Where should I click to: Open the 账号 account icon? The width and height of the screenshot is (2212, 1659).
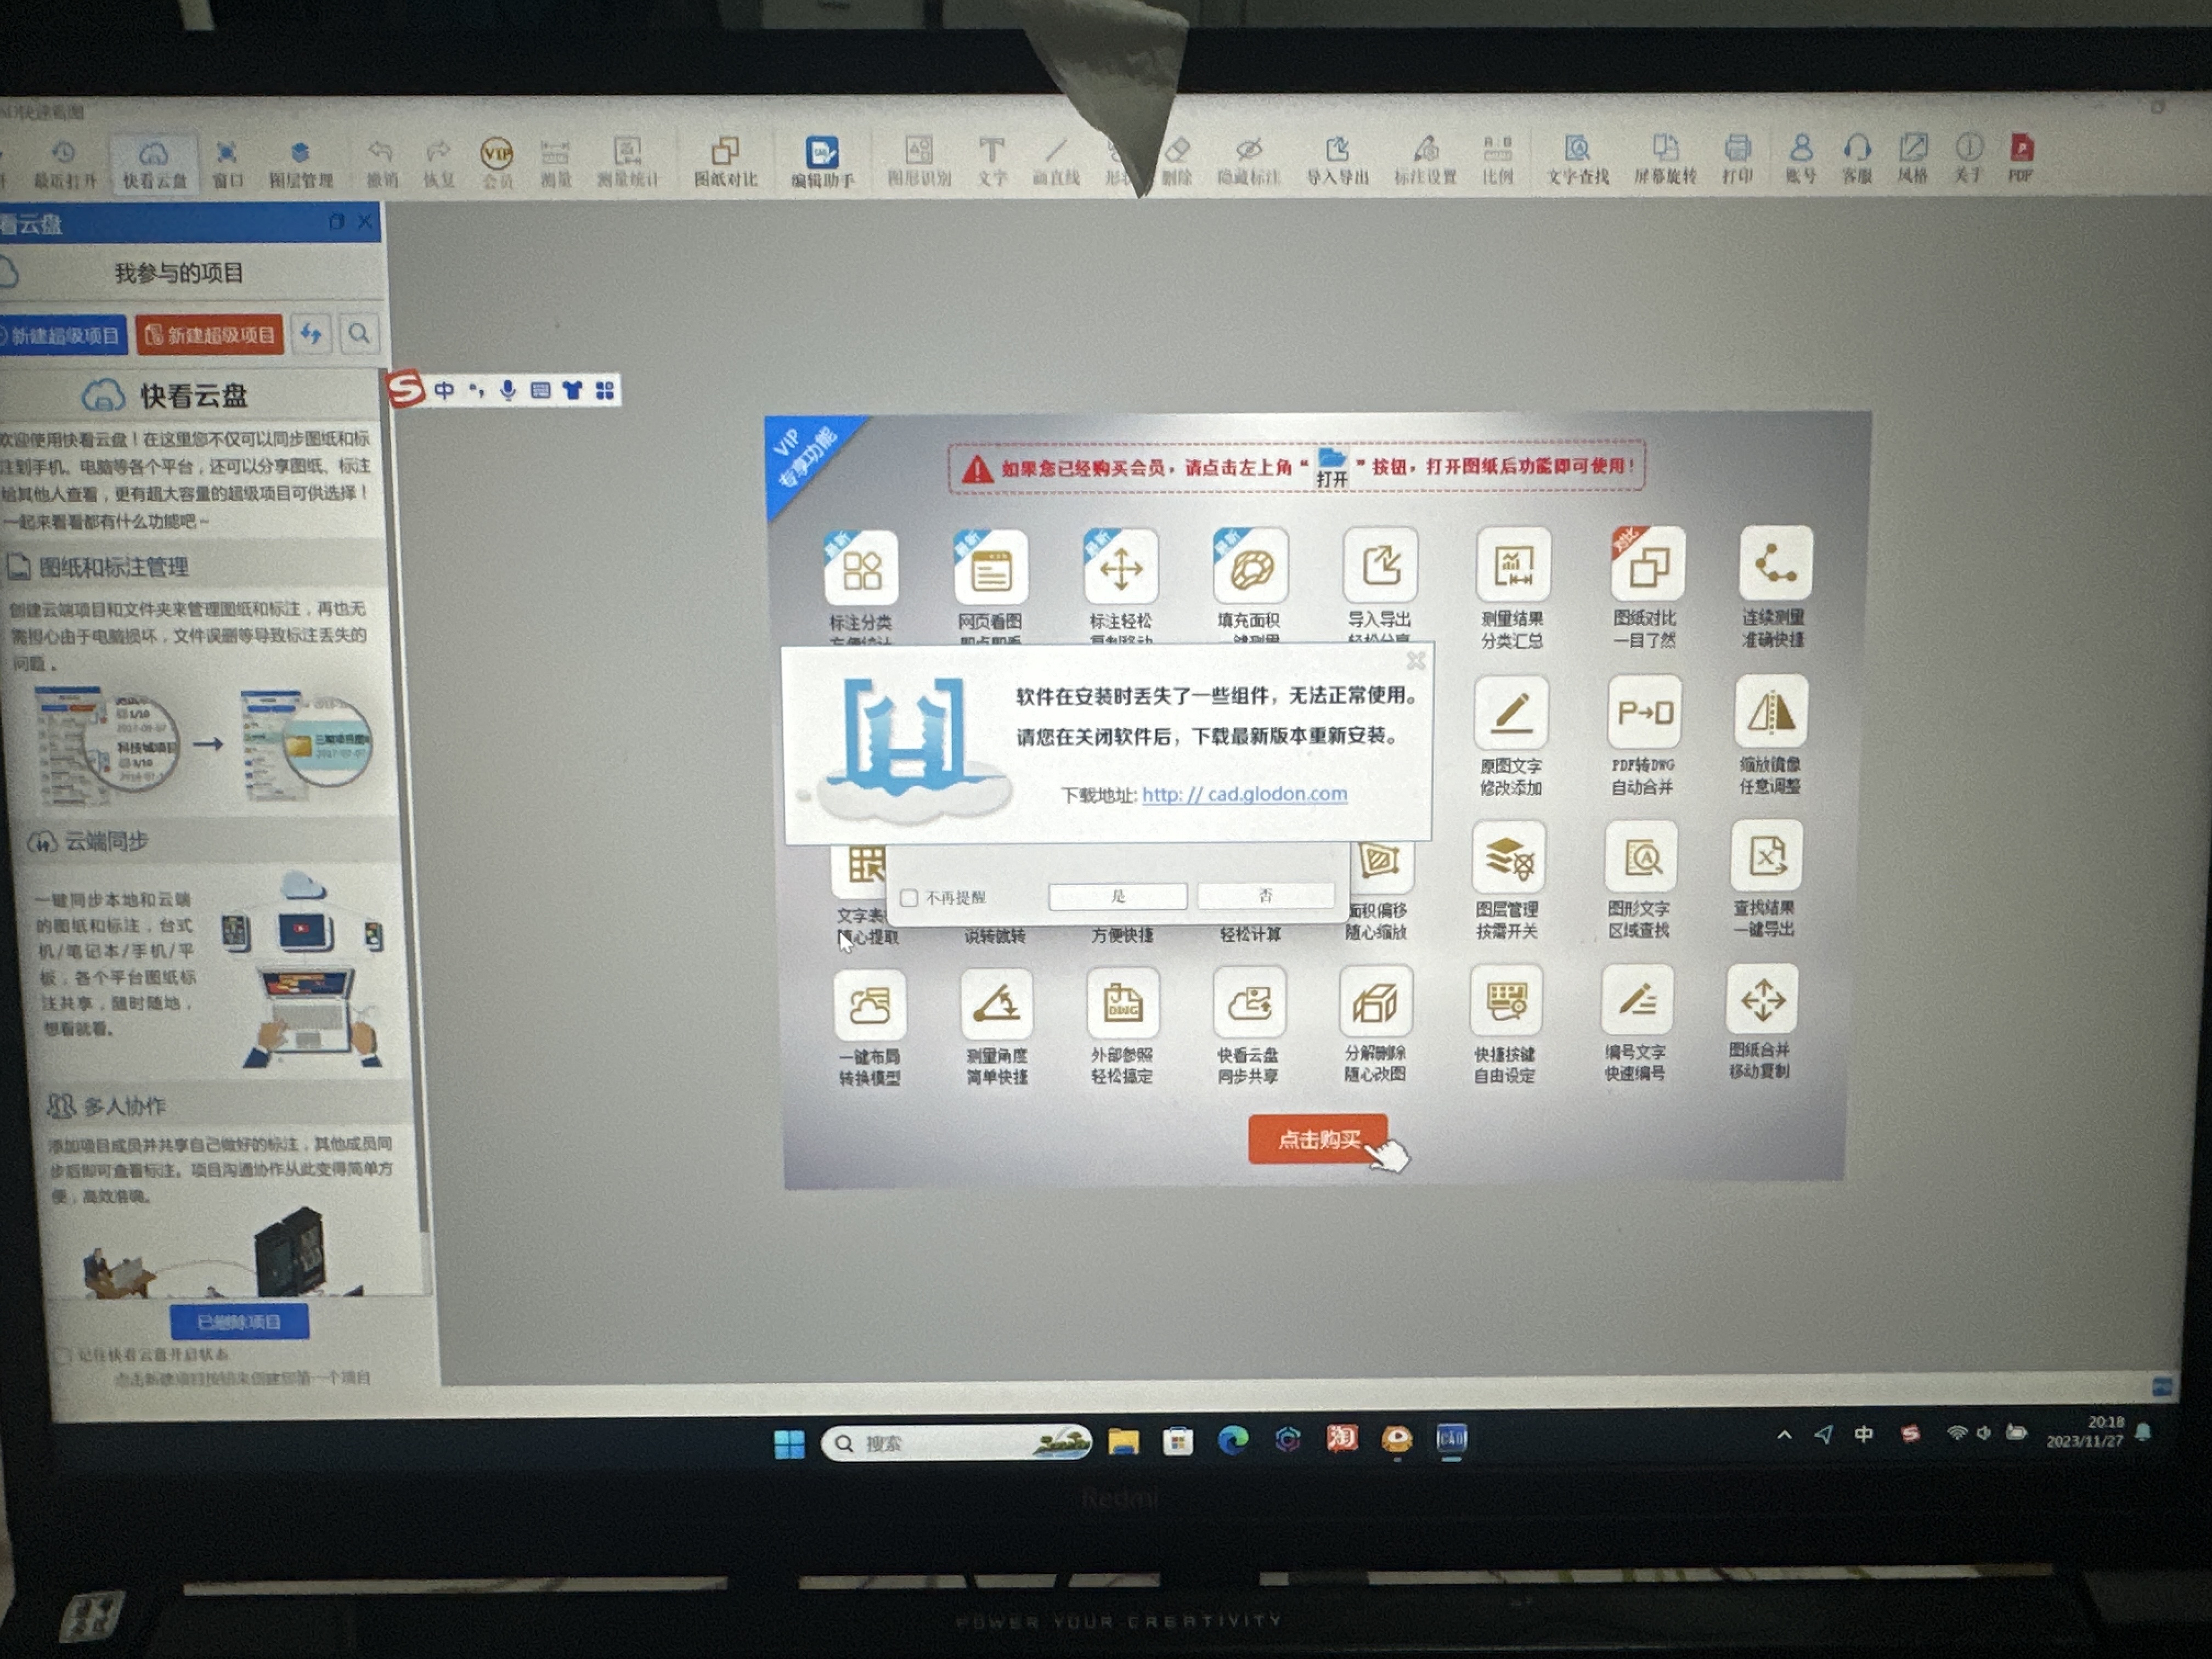(1801, 158)
